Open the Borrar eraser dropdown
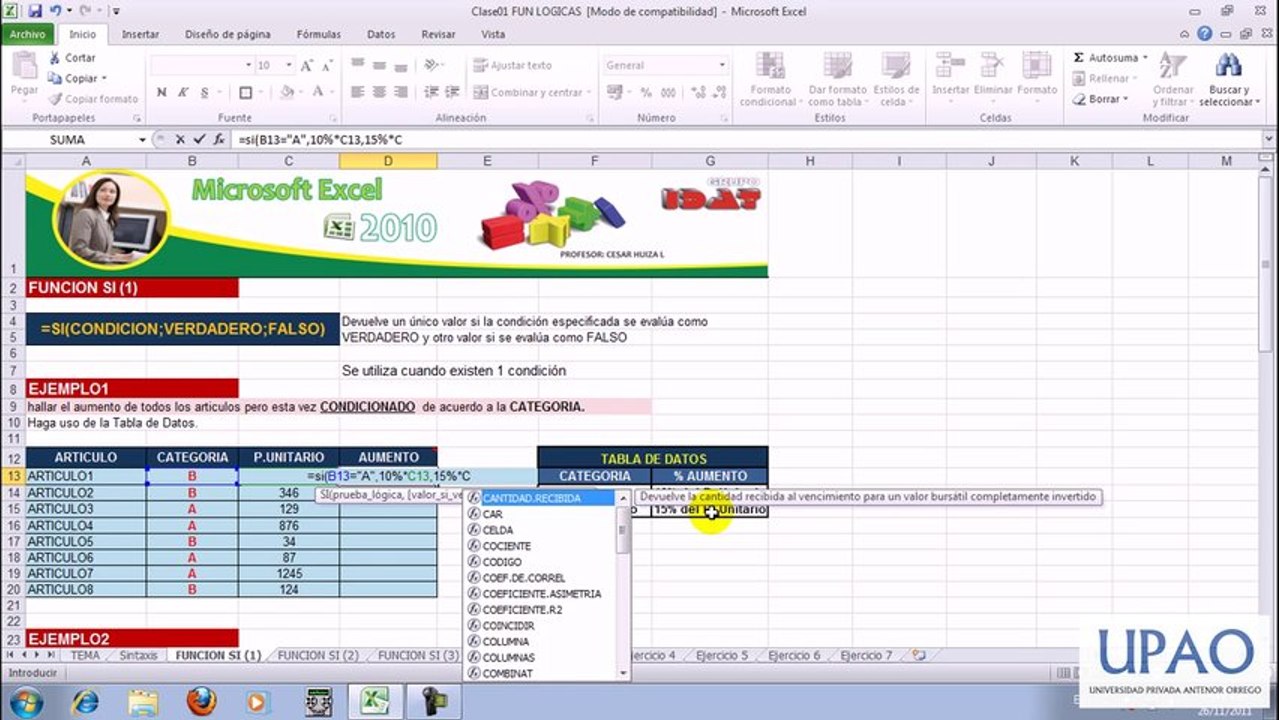1279x720 pixels. tap(1100, 99)
